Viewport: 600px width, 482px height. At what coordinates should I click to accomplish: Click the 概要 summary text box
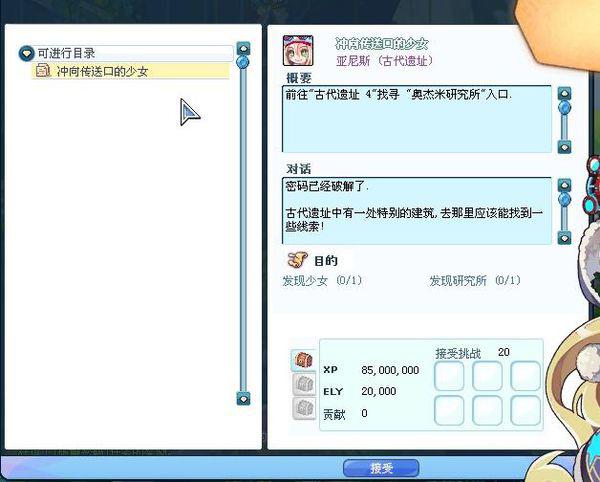pos(417,119)
